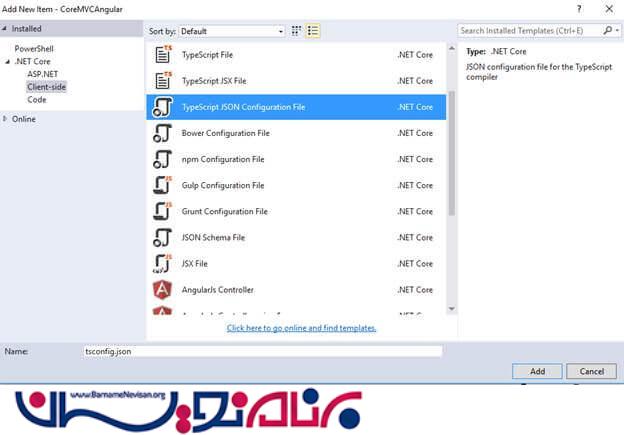Select the 'Gulp Configuration File' name

223,185
